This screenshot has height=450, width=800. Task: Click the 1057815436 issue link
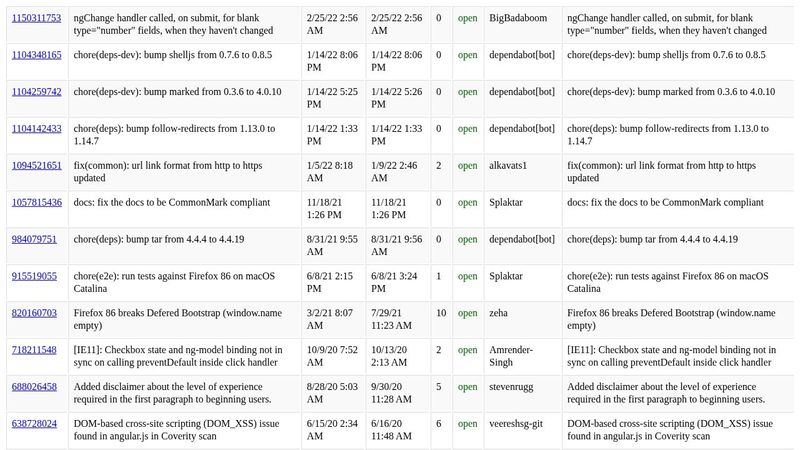pyautogui.click(x=36, y=203)
